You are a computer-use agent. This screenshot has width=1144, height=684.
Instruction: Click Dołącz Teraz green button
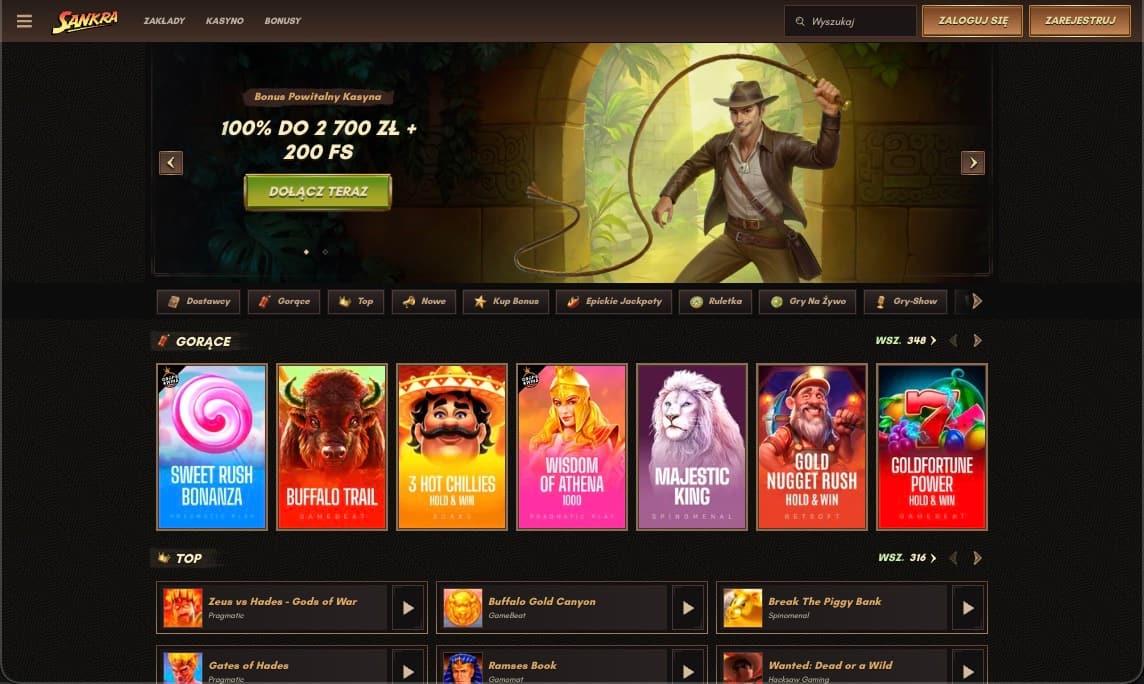[317, 192]
